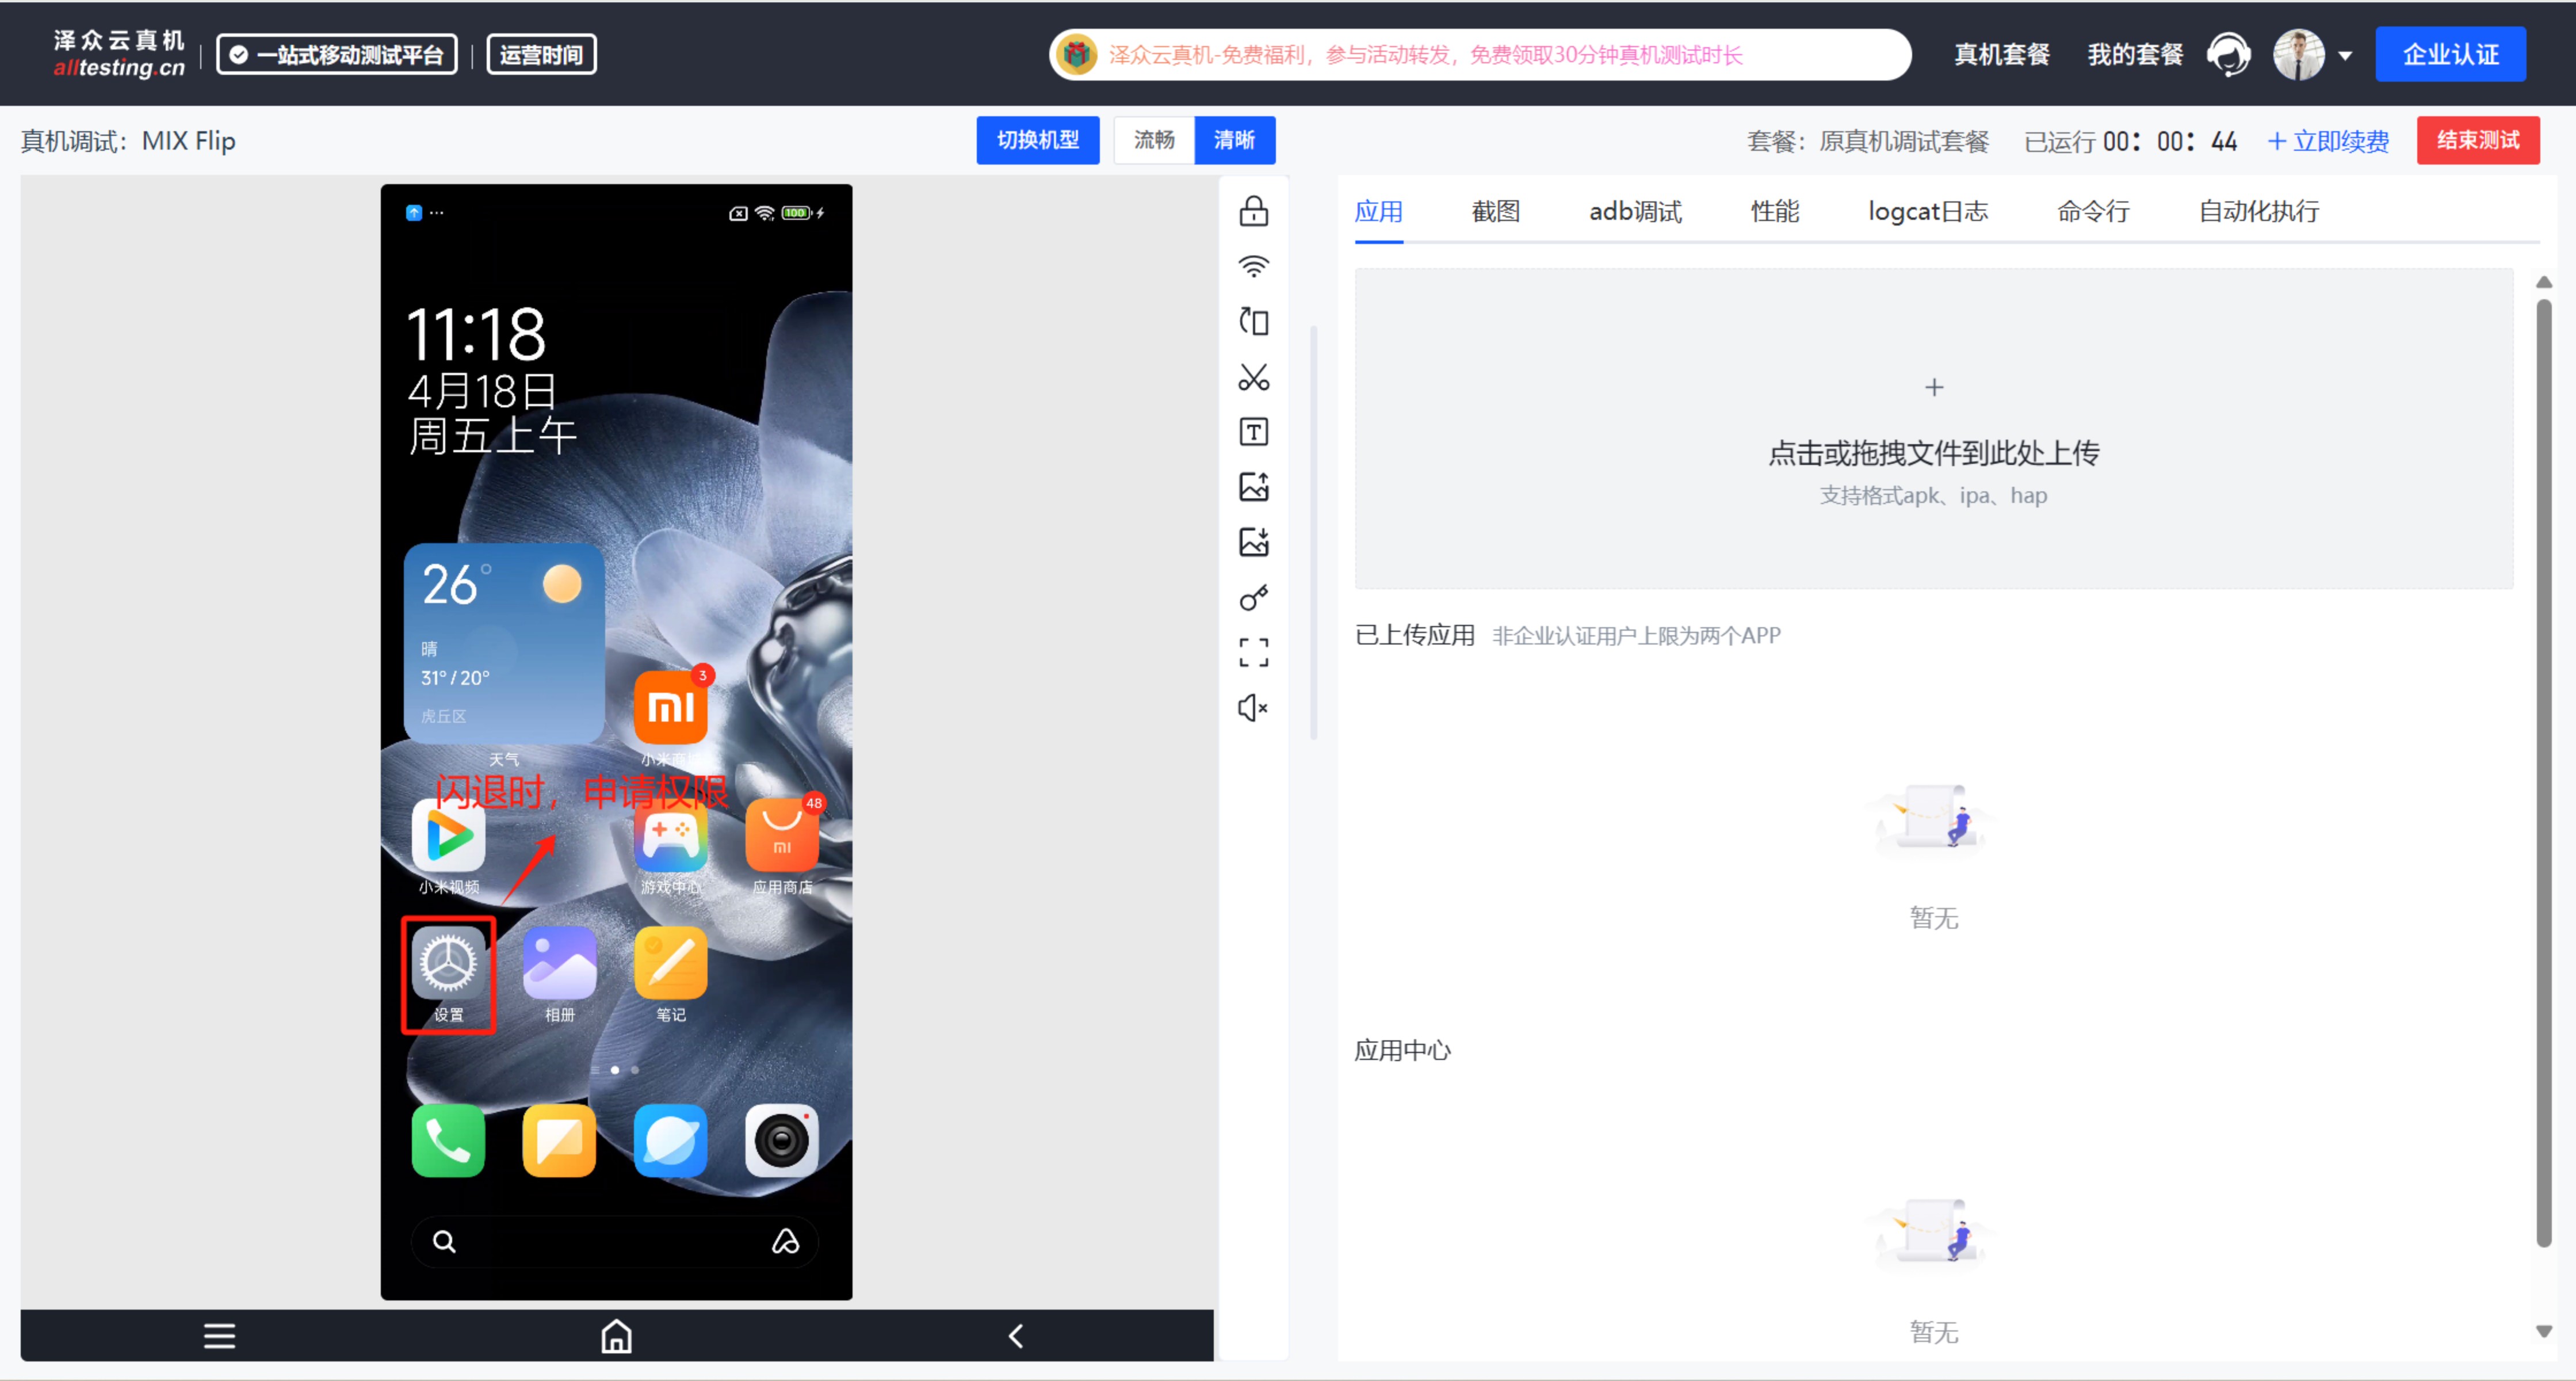
Task: Select 清晰 quality mode
Action: [1234, 140]
